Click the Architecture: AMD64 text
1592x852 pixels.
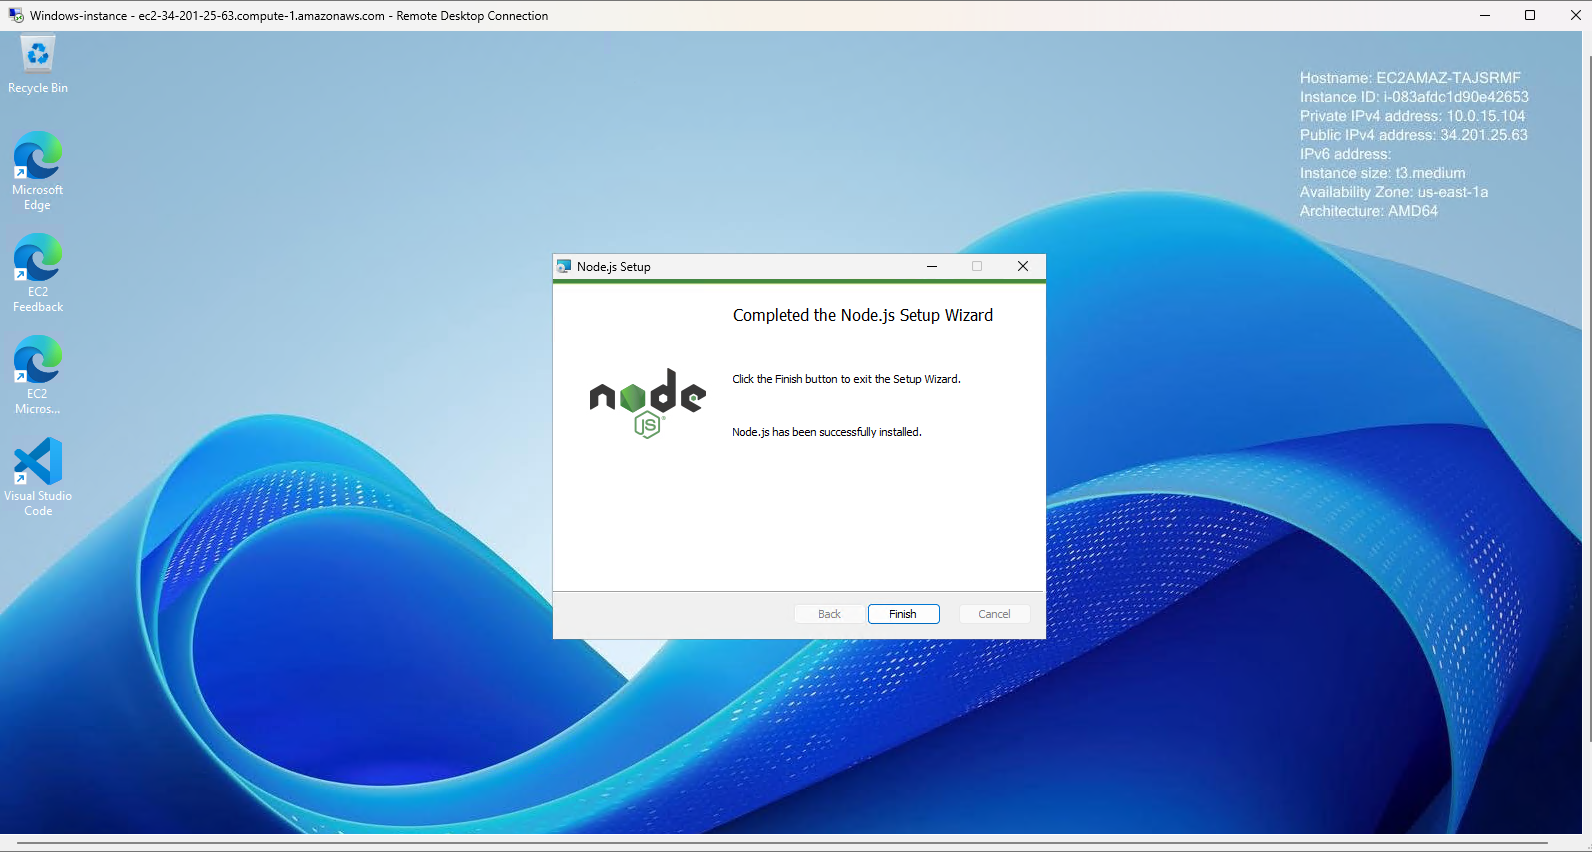pos(1369,211)
